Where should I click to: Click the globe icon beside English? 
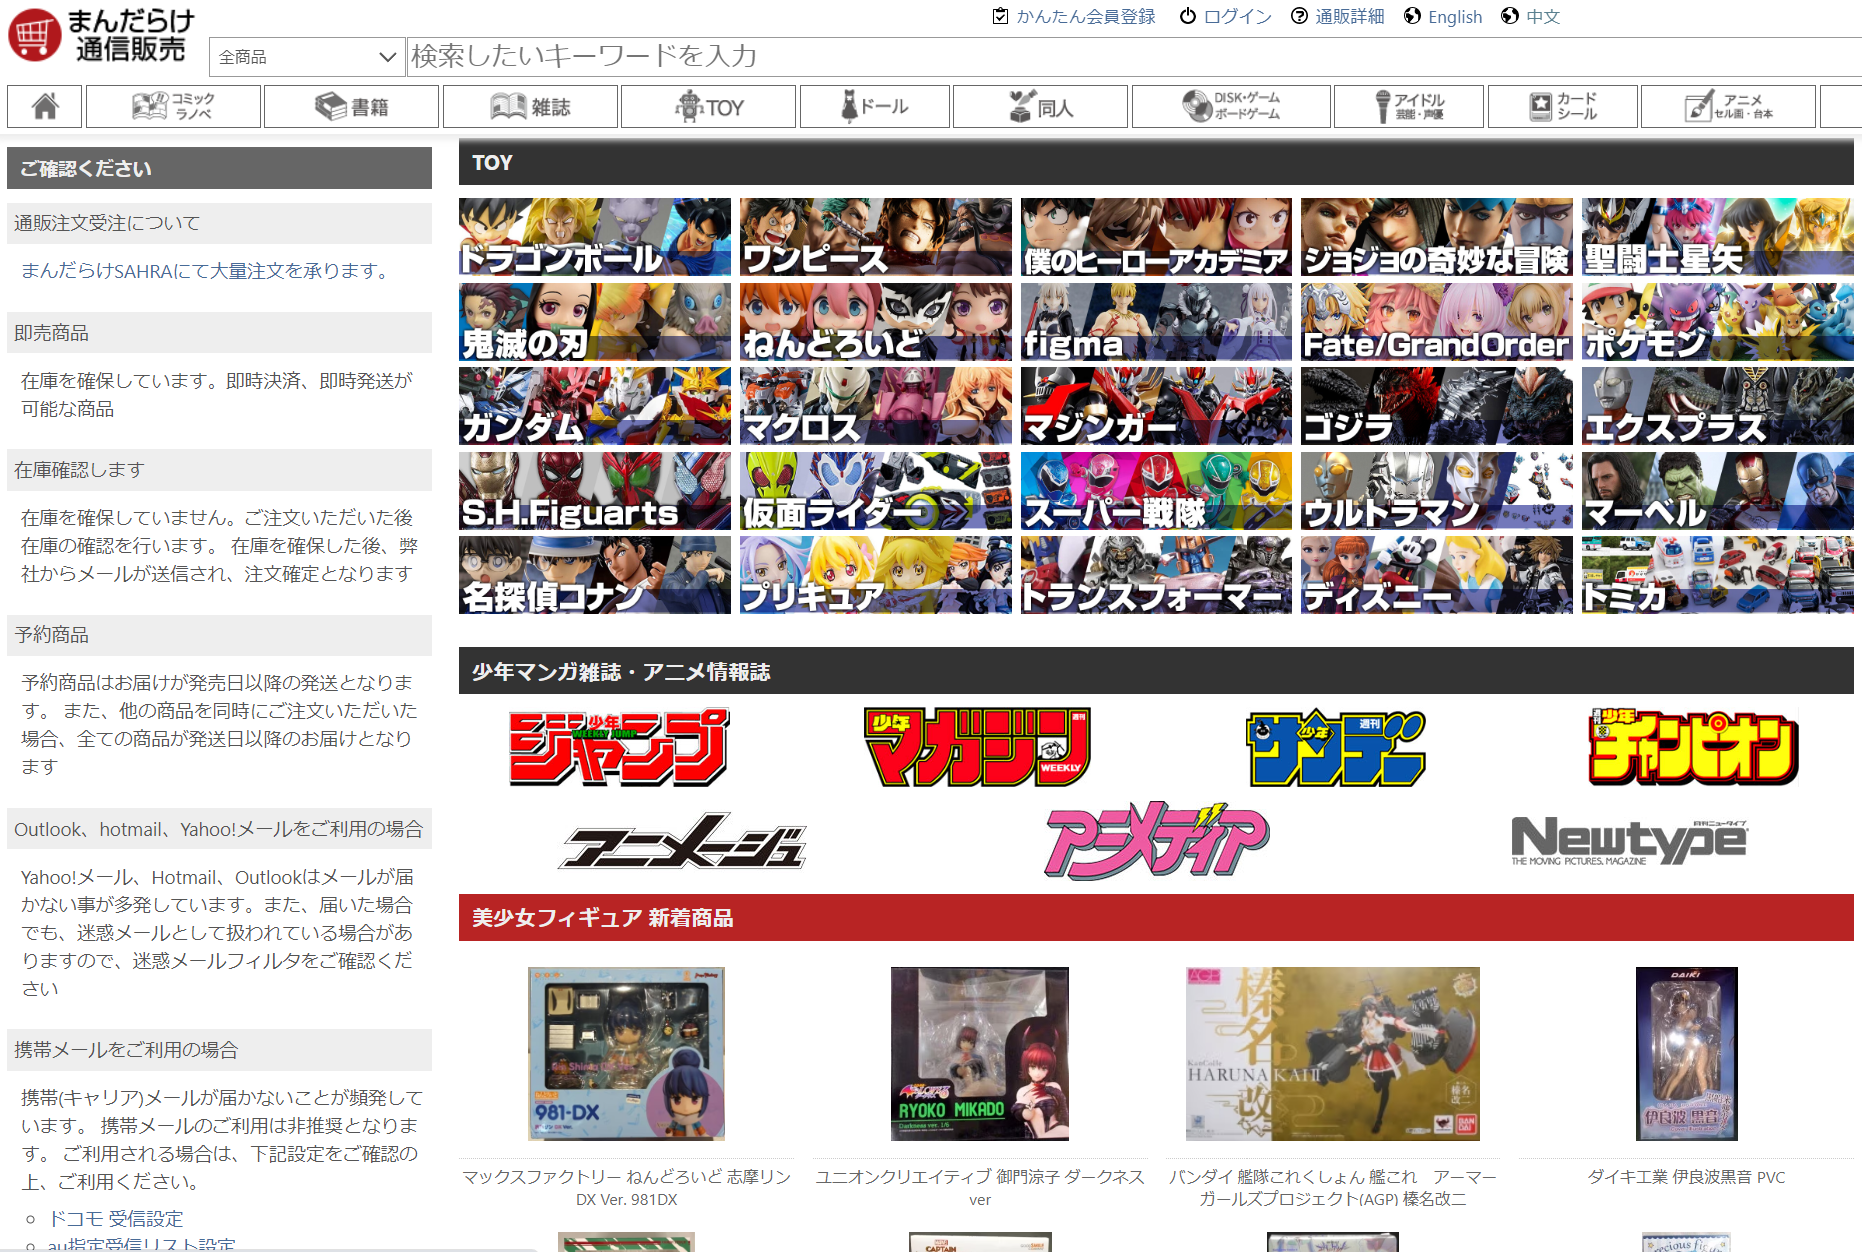click(1412, 16)
